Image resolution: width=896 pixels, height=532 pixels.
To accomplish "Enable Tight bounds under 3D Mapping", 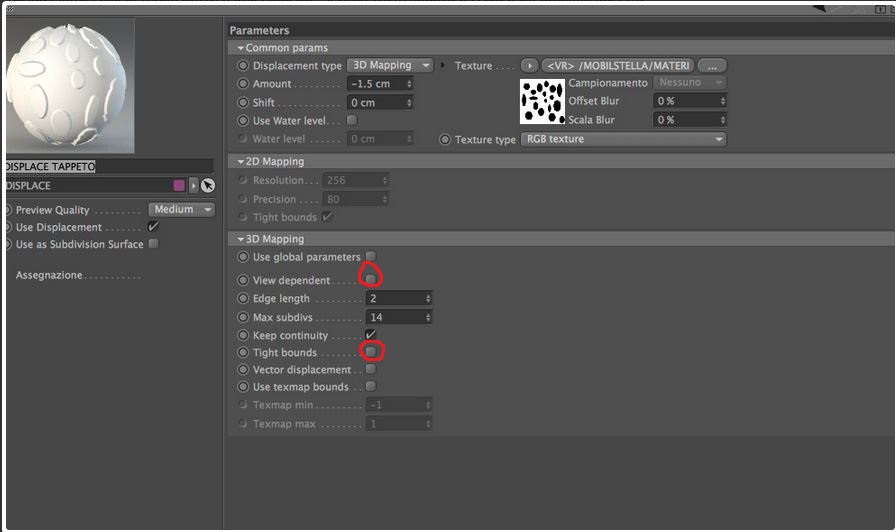I will (371, 351).
